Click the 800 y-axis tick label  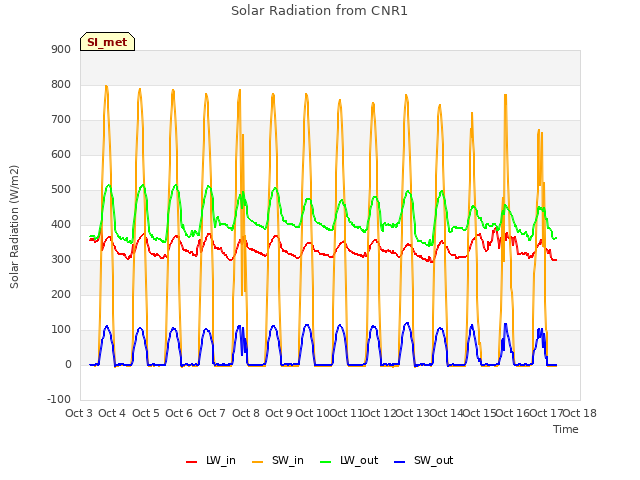click(x=61, y=84)
